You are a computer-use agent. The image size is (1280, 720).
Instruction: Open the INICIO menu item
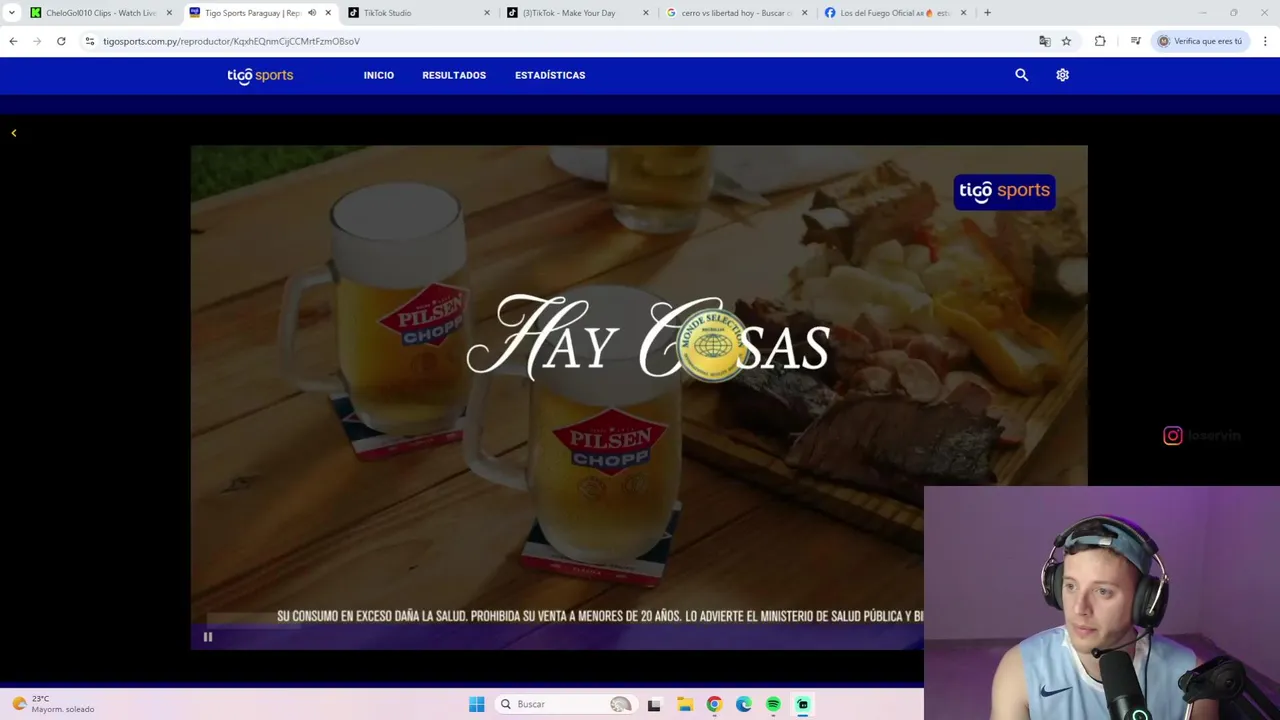pos(379,75)
